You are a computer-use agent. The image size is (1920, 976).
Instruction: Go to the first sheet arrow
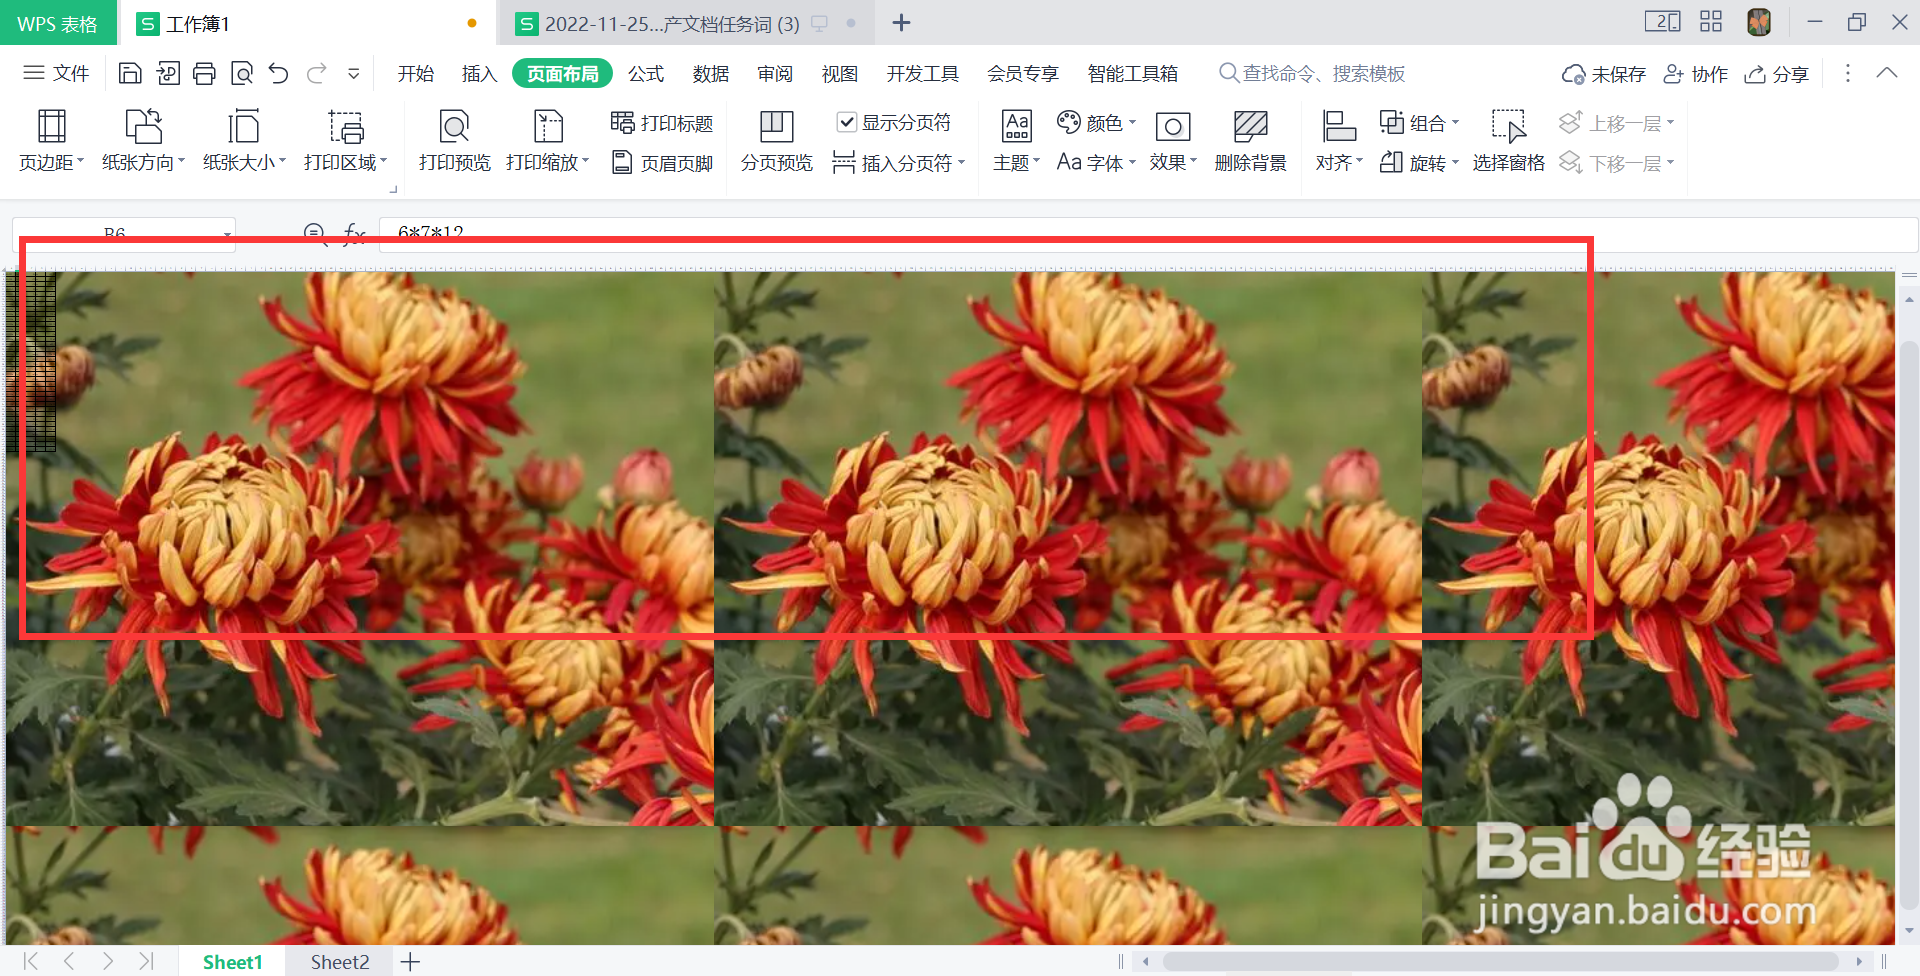point(31,961)
